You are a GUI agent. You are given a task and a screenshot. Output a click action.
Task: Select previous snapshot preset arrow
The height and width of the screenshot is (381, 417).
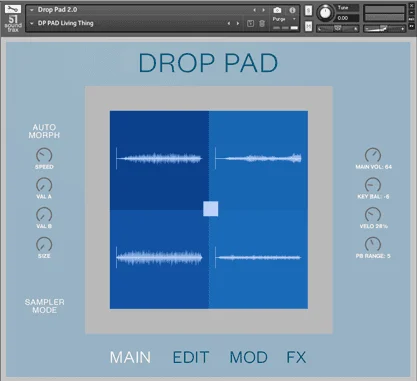[229, 23]
